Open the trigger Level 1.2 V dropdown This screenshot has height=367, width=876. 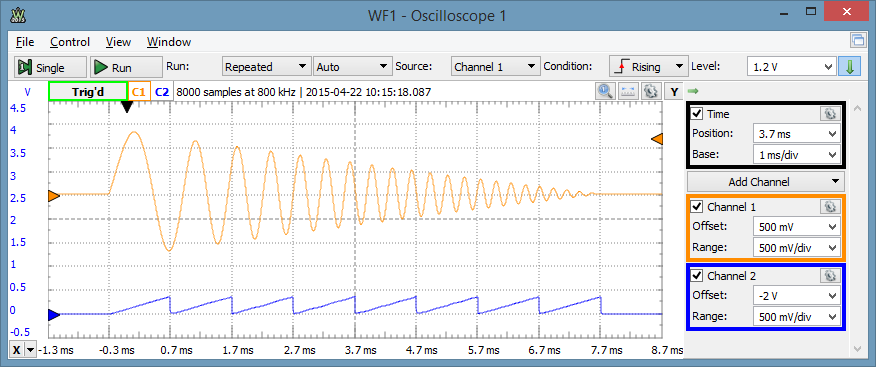[x=792, y=66]
